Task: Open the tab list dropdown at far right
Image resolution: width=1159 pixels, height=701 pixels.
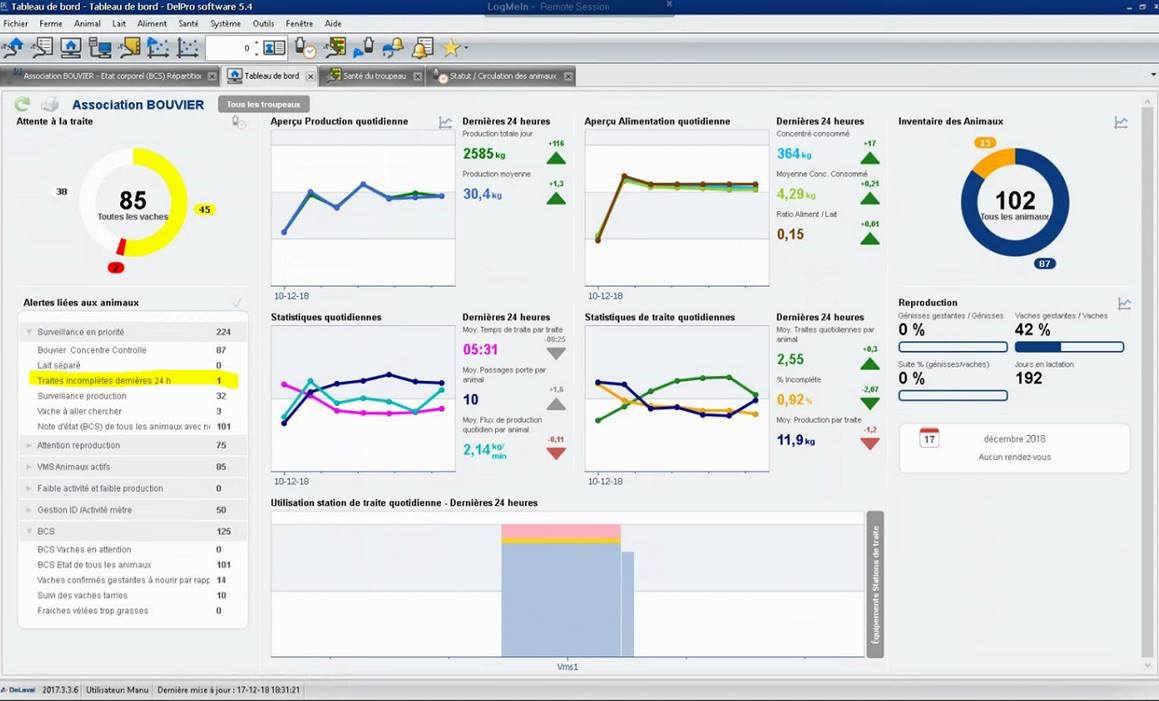Action: [1153, 75]
